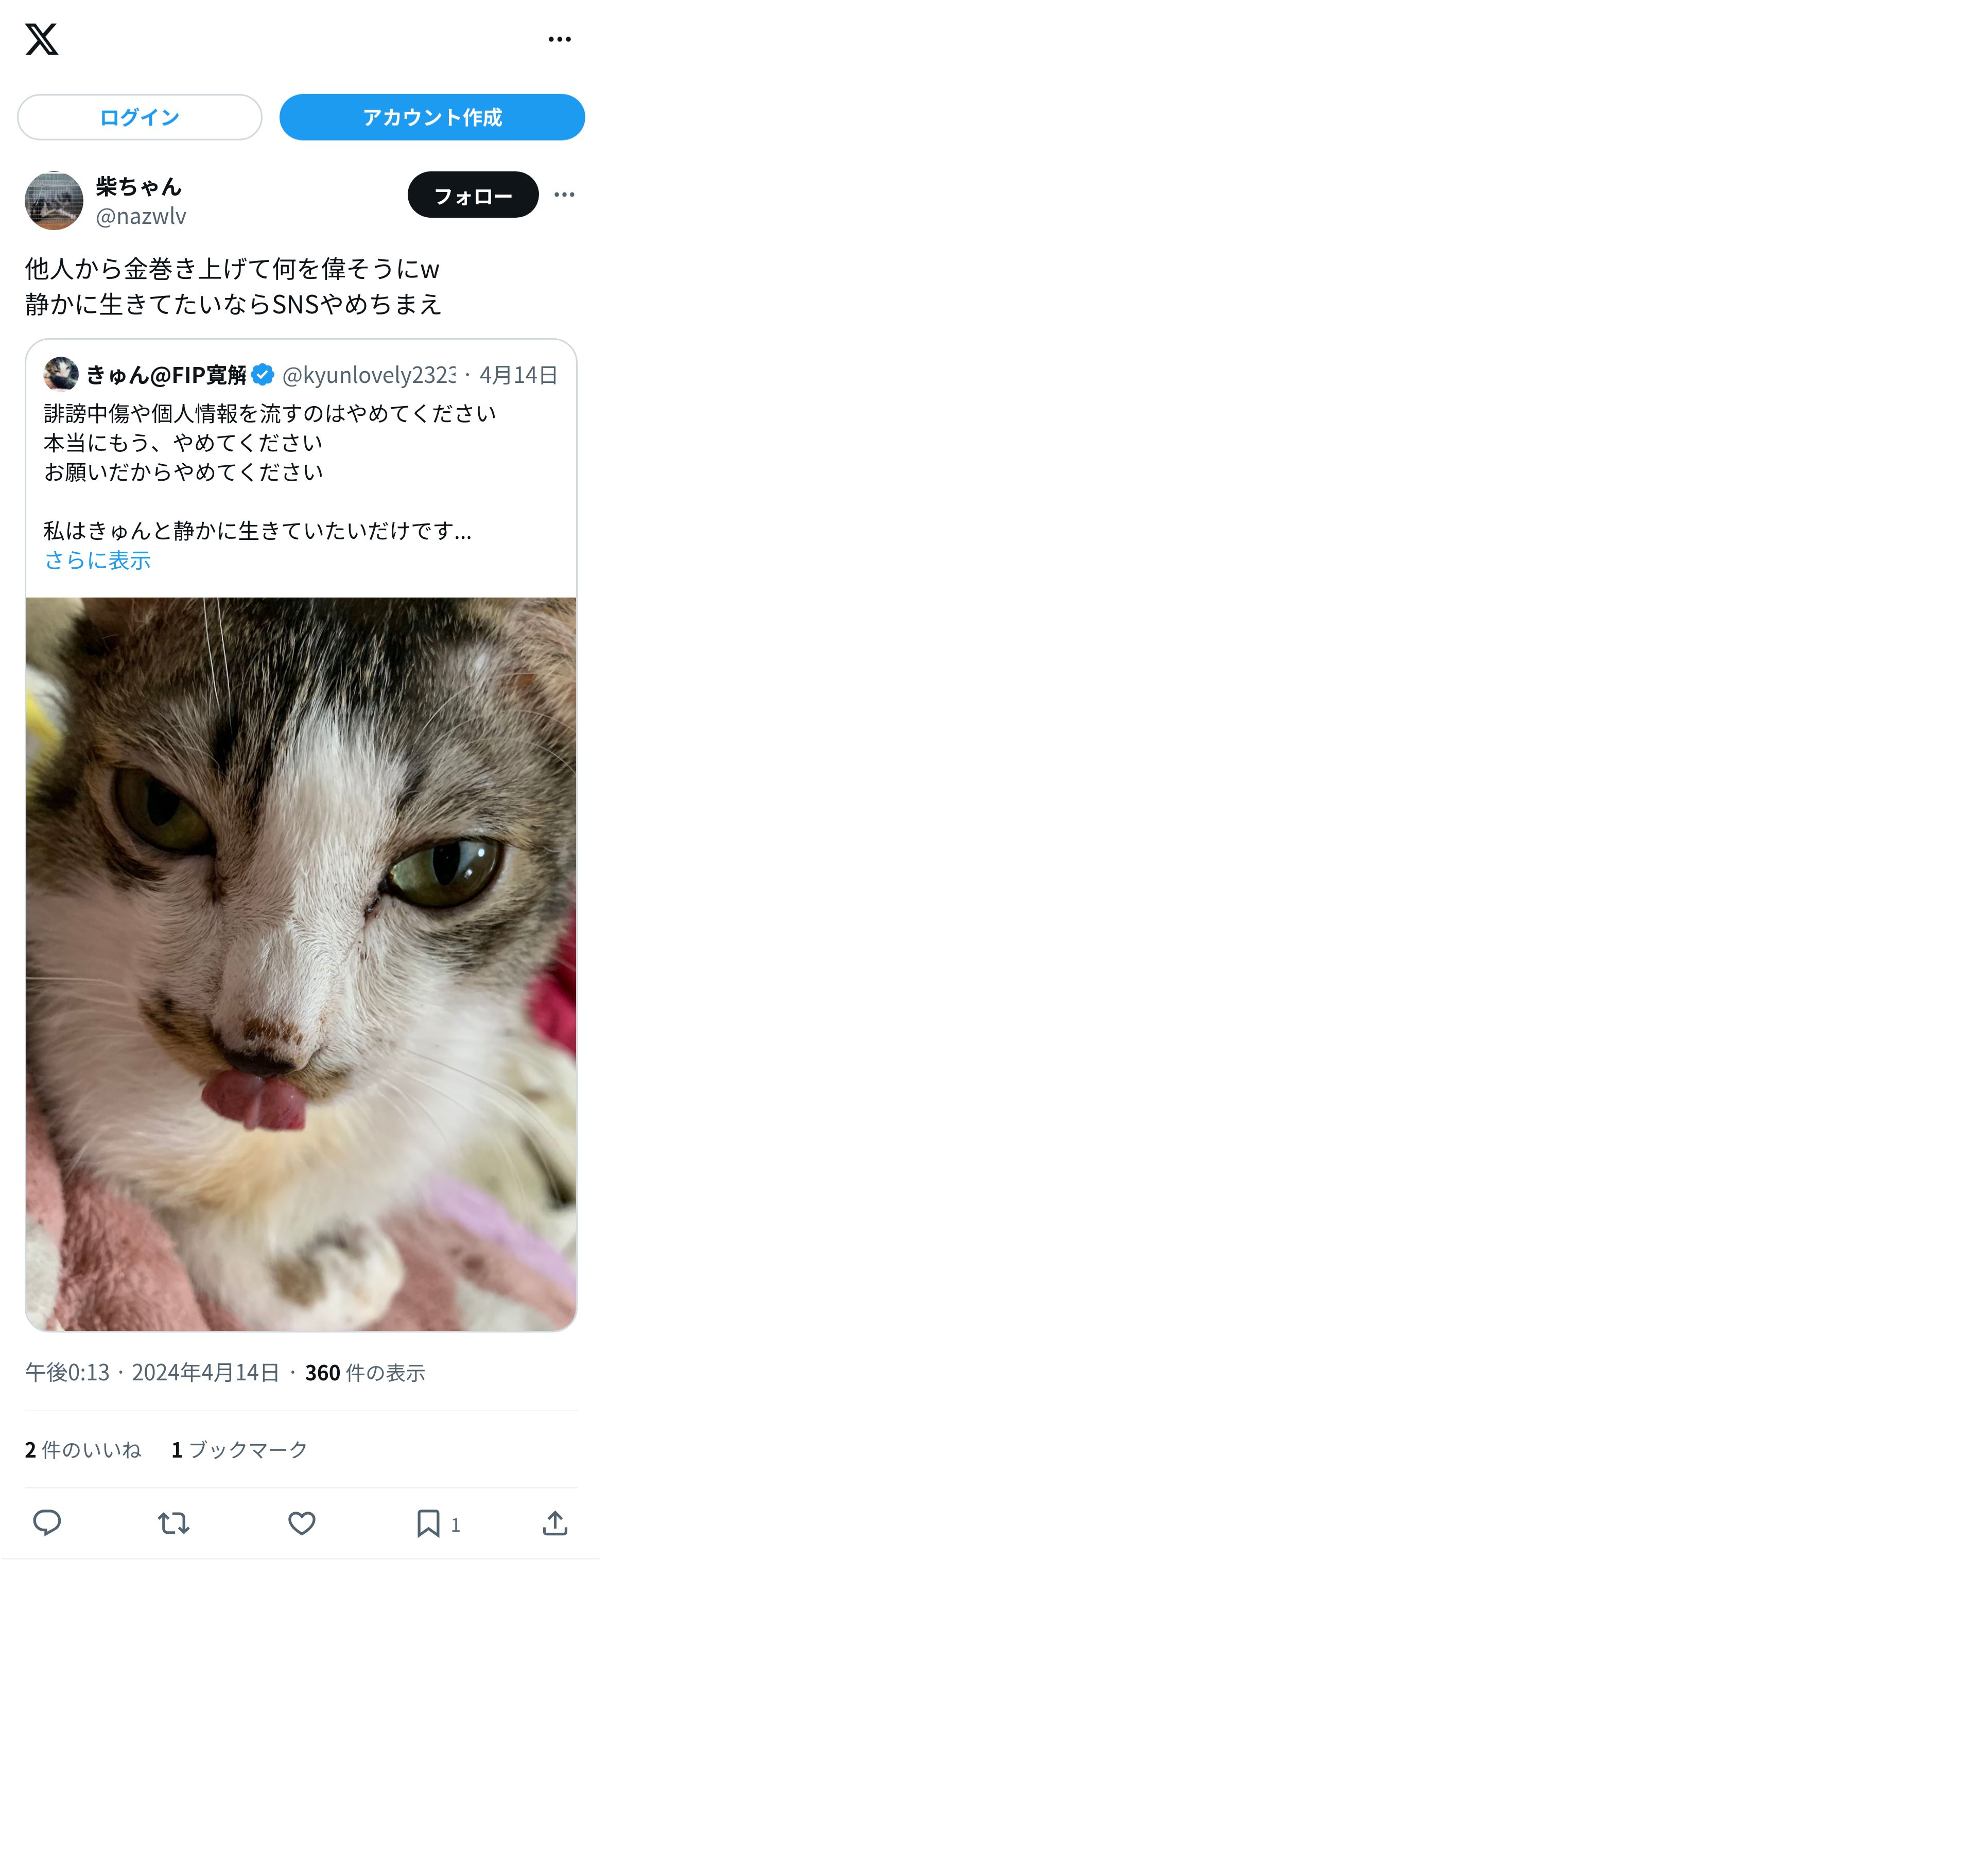Click the X logo icon

42,39
